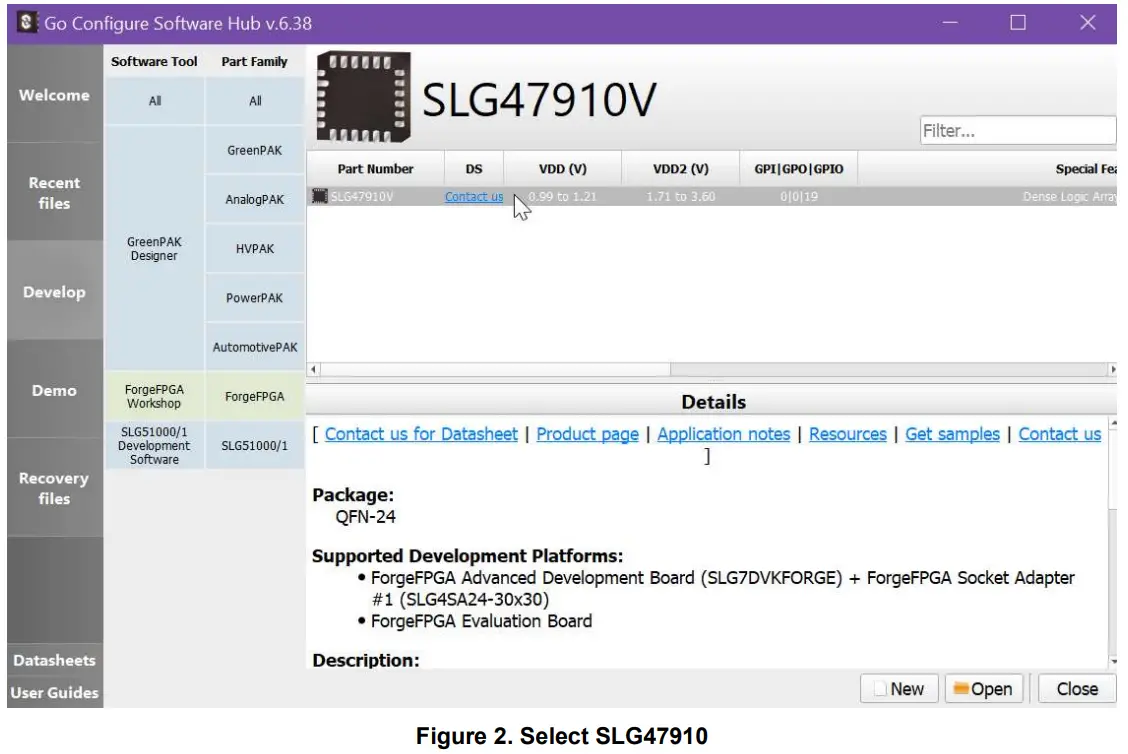
Task: Select GreenPAK Designer software tool
Action: coord(155,248)
